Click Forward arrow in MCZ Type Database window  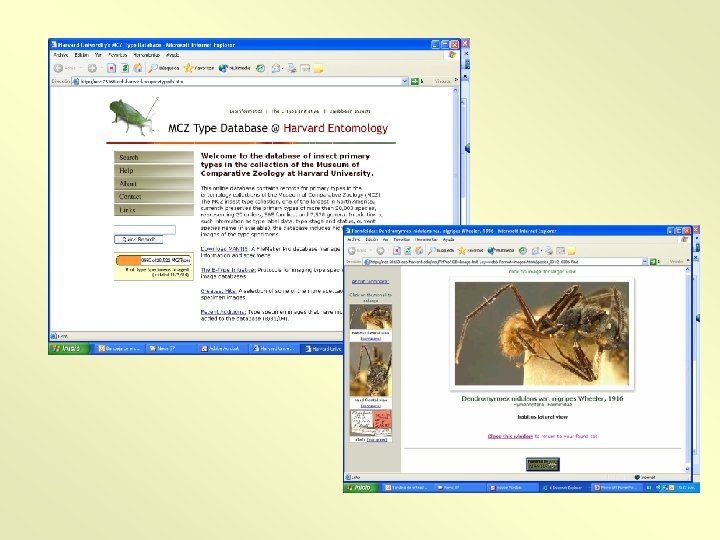click(92, 68)
